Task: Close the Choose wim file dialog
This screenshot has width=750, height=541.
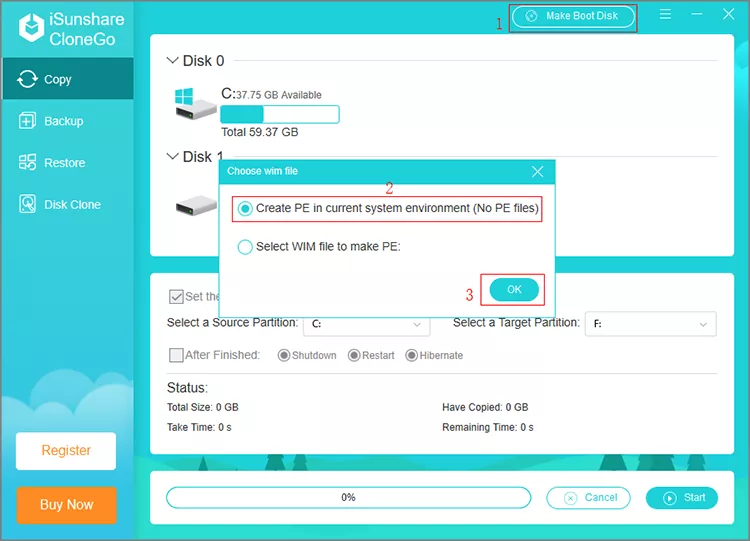Action: click(x=538, y=171)
